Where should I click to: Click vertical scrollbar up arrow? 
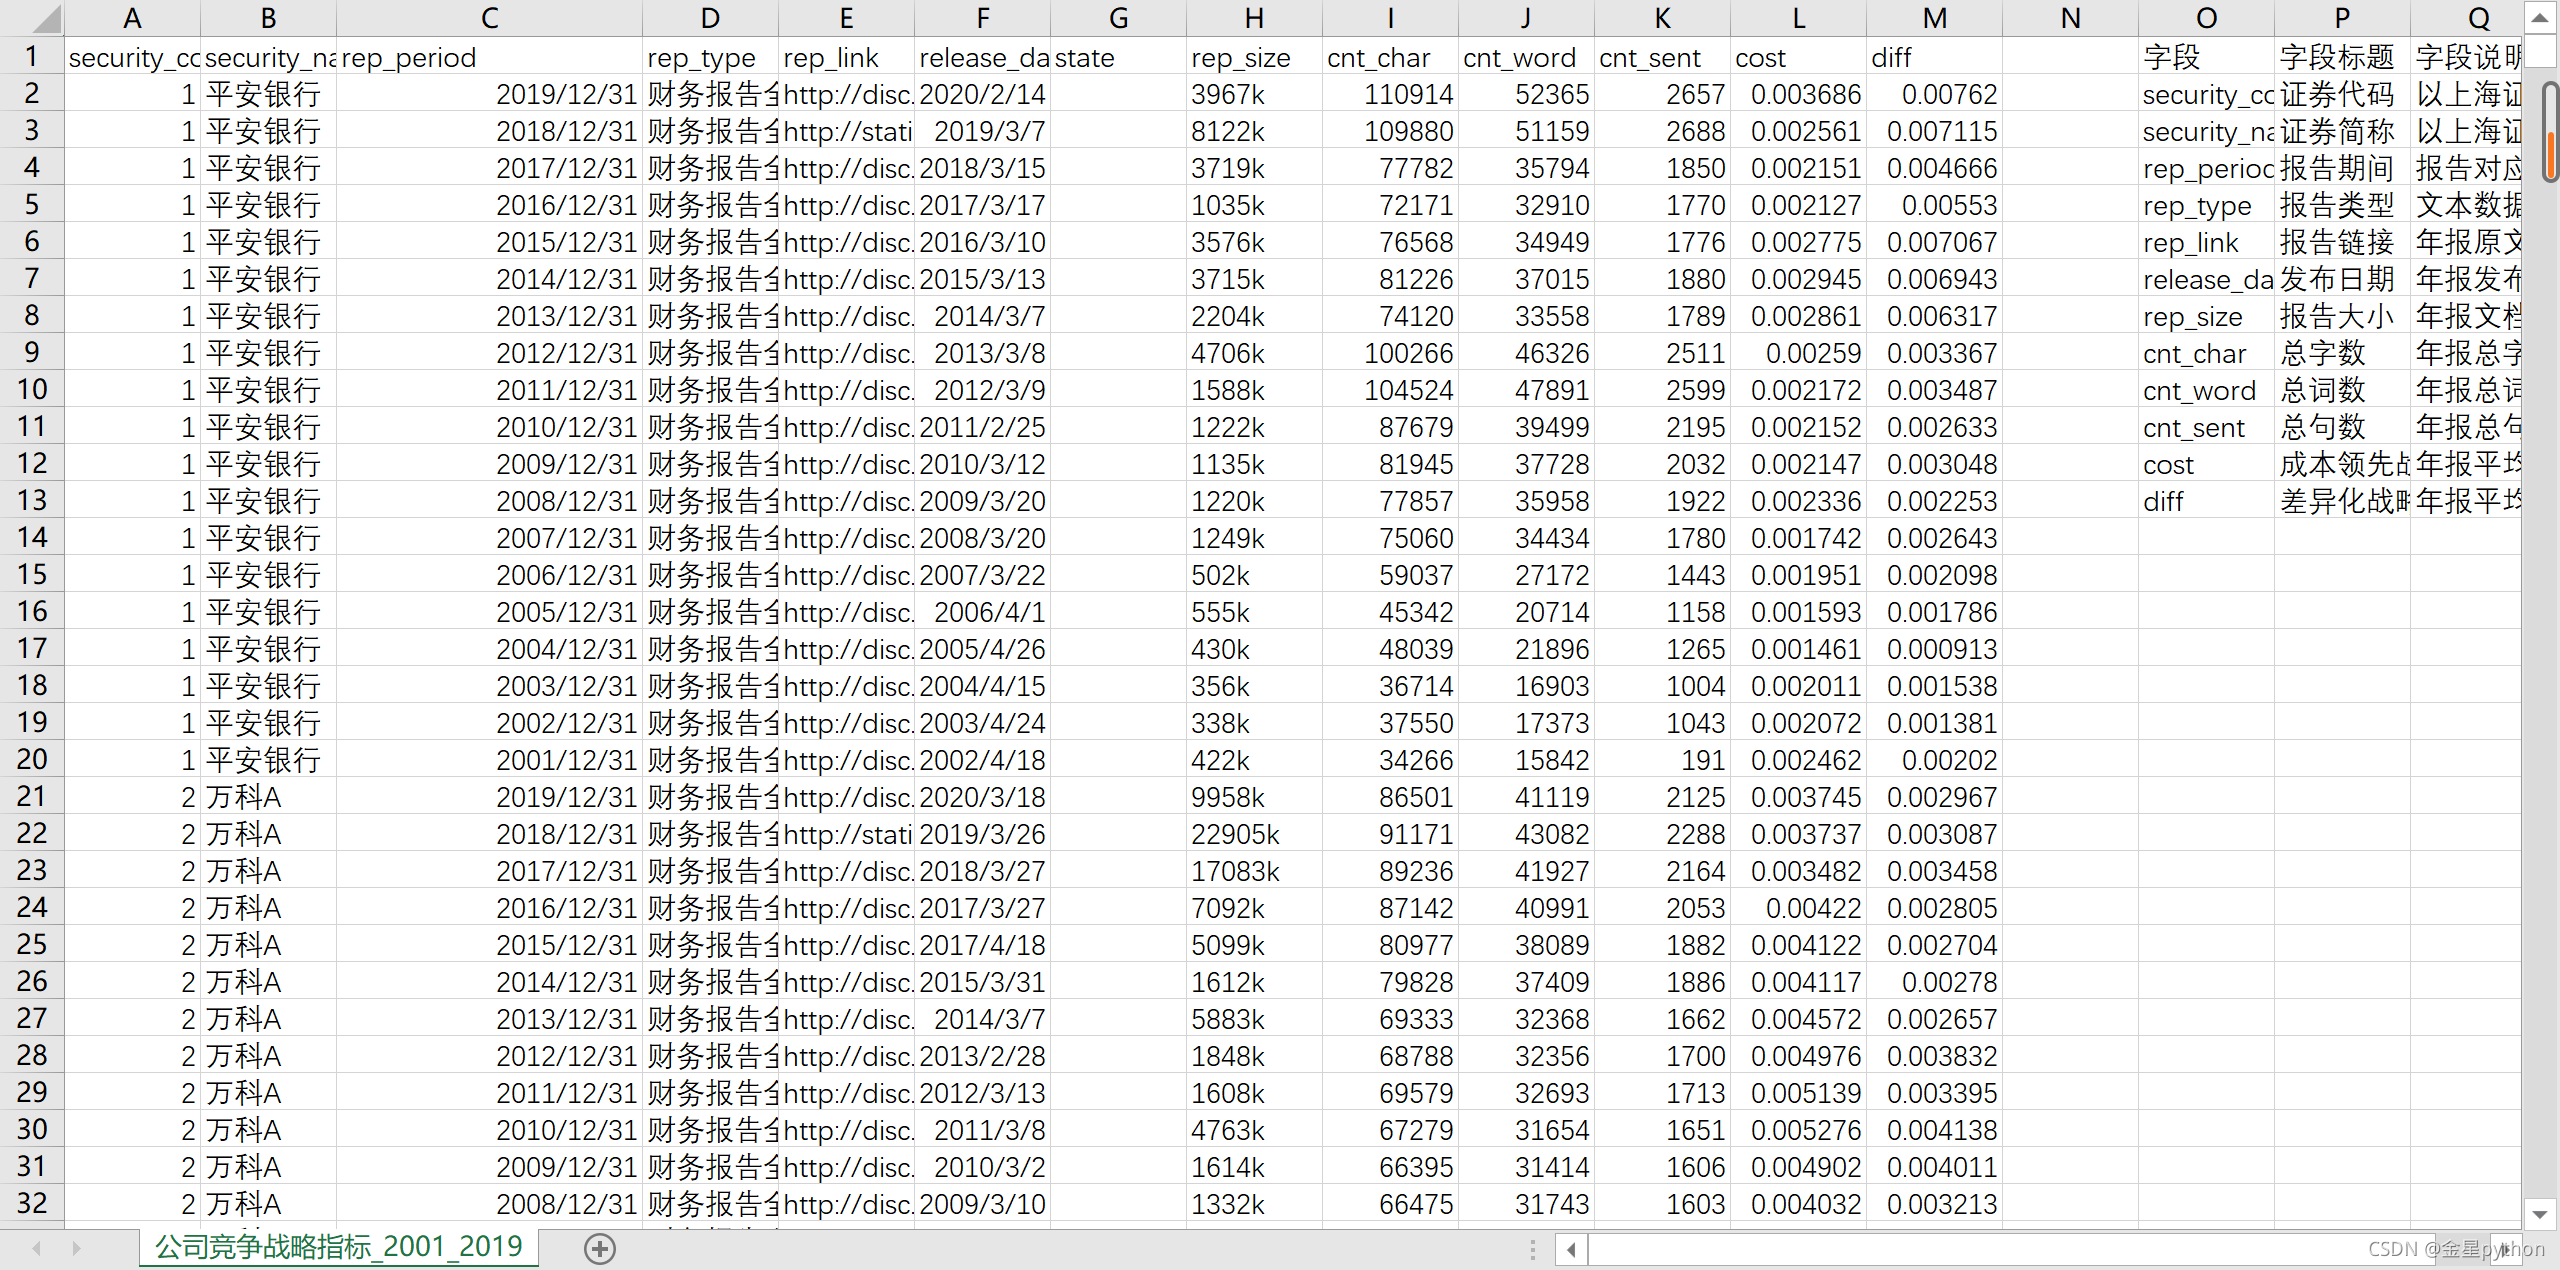[x=2540, y=17]
